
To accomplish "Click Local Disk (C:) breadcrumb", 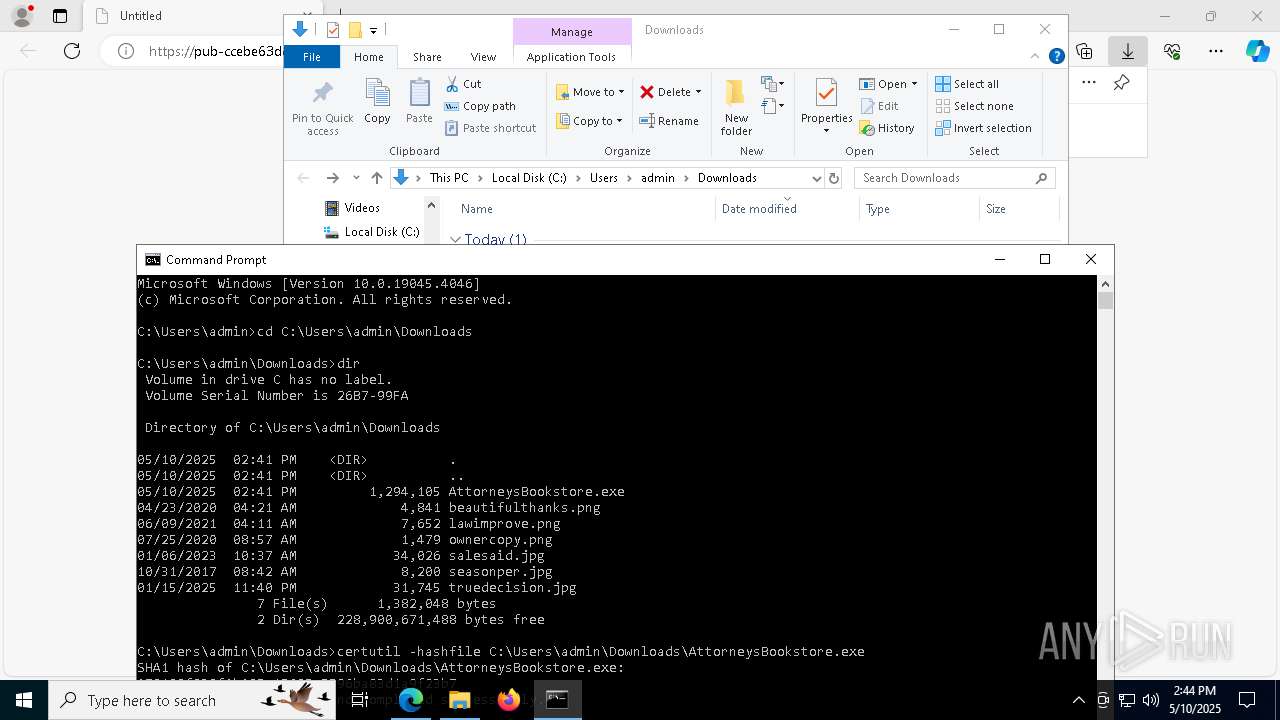I will coord(529,178).
